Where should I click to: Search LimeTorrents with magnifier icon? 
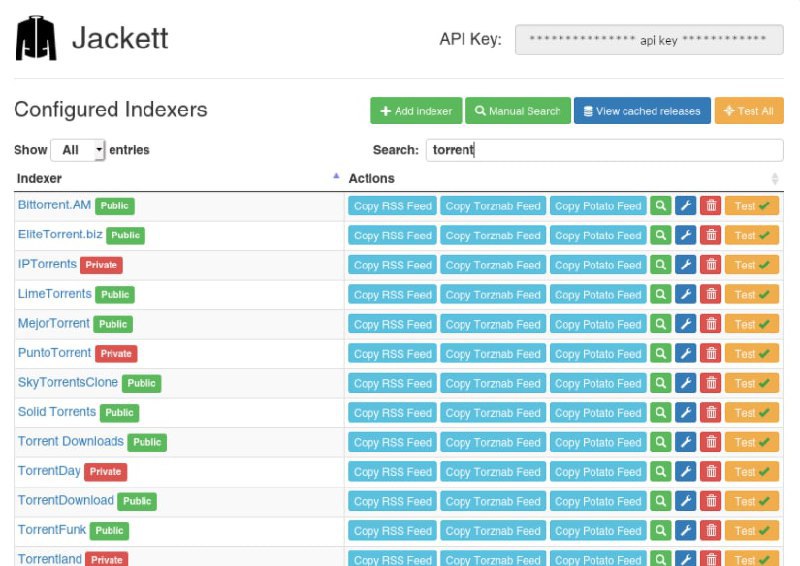660,294
